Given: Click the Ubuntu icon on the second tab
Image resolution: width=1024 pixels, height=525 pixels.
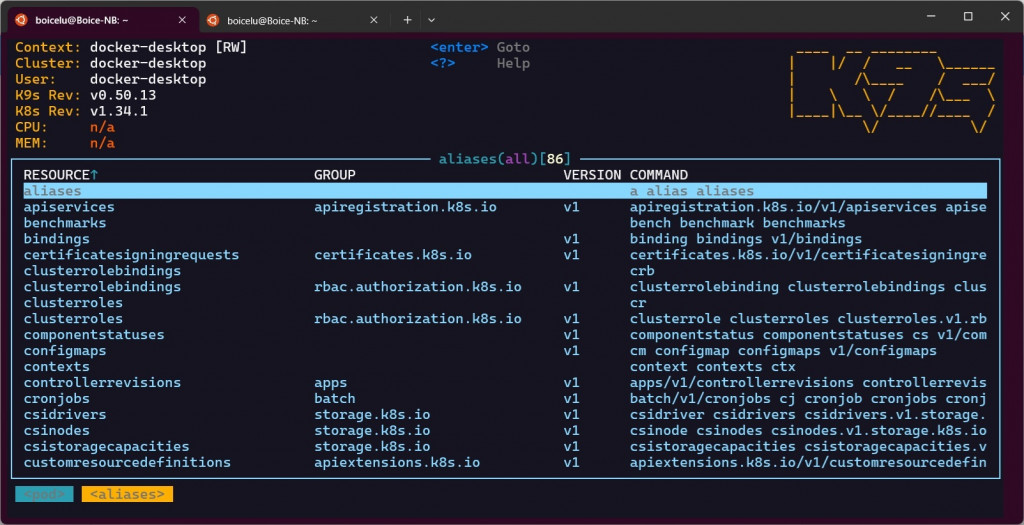Looking at the screenshot, I should coord(213,20).
